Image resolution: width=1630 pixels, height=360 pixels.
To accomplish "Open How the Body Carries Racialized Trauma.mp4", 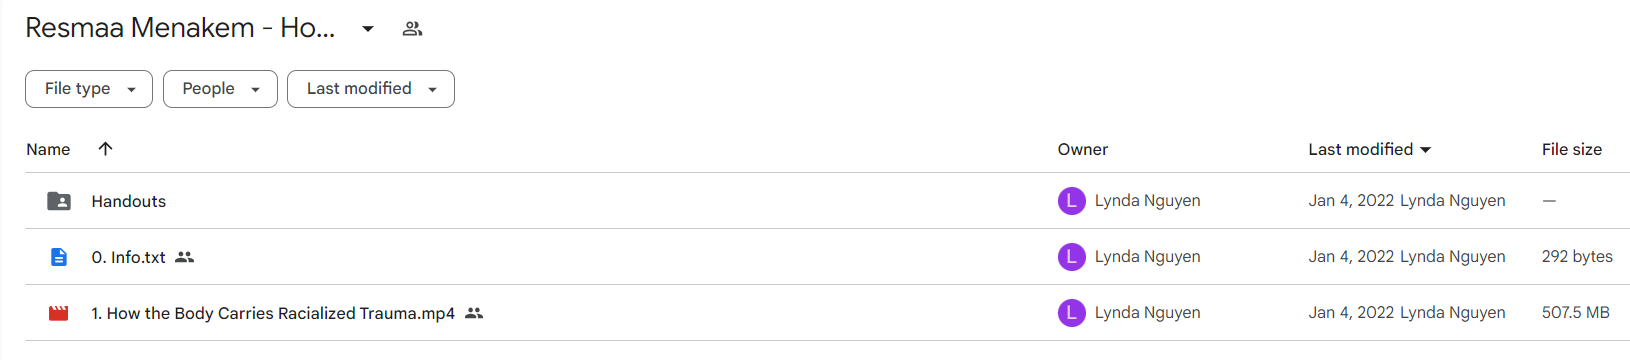I will pyautogui.click(x=273, y=313).
